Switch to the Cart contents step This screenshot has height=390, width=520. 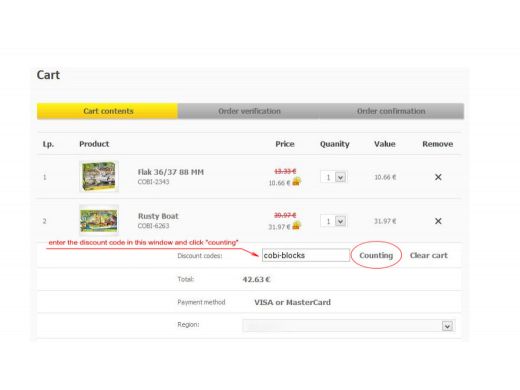[107, 111]
